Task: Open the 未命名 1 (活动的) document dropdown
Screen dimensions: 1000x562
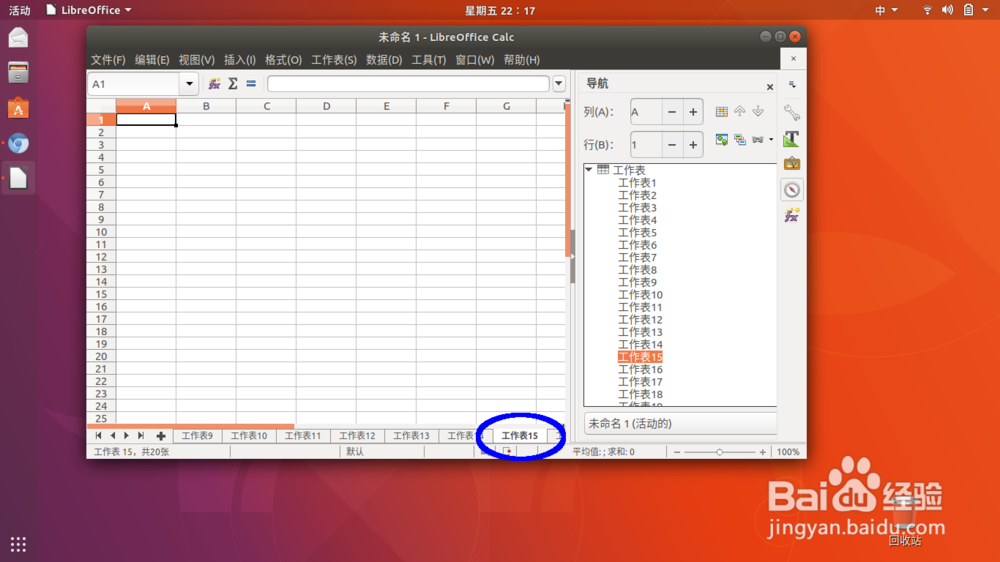Action: pos(680,424)
